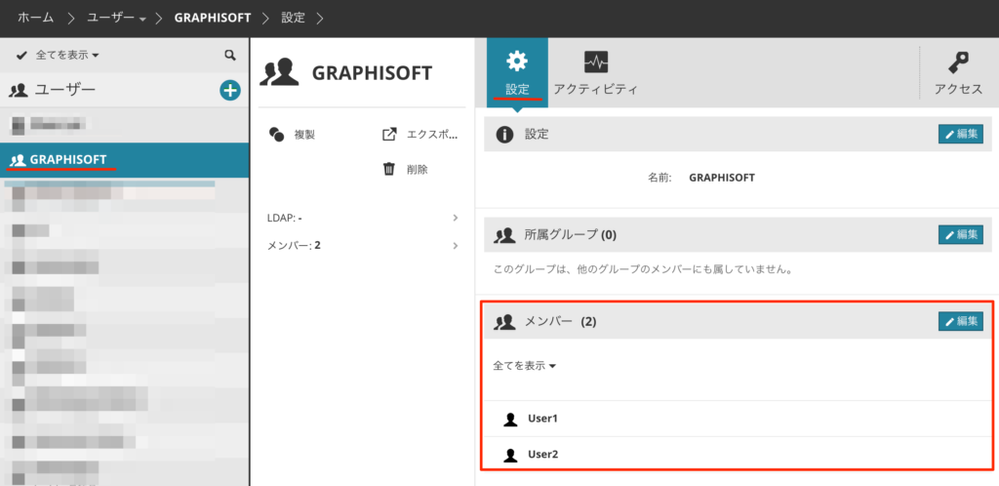
Task: Click 設定 in the breadcrumb
Action: [x=293, y=18]
